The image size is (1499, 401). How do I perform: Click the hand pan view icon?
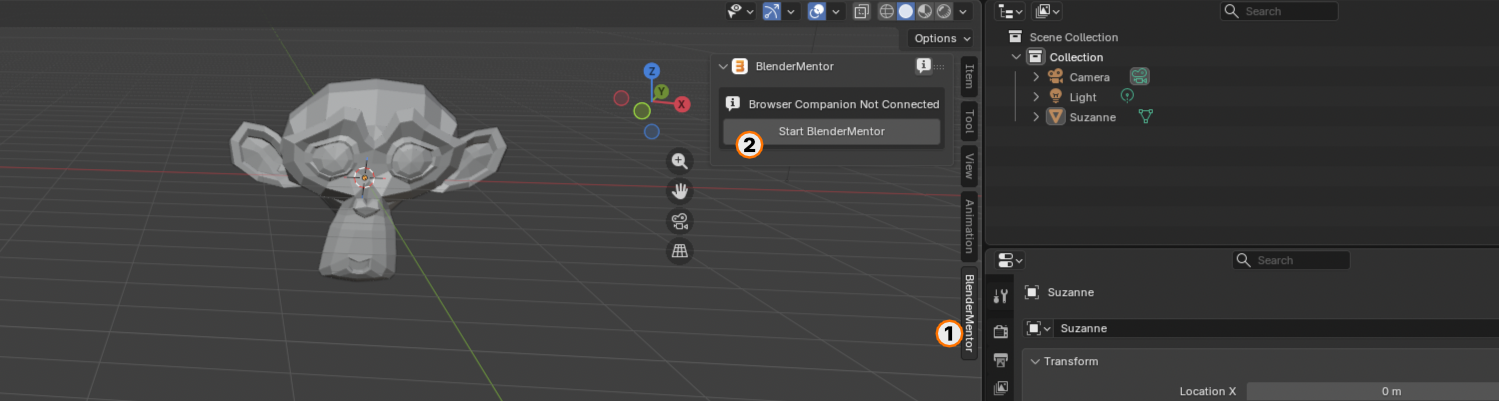[680, 191]
